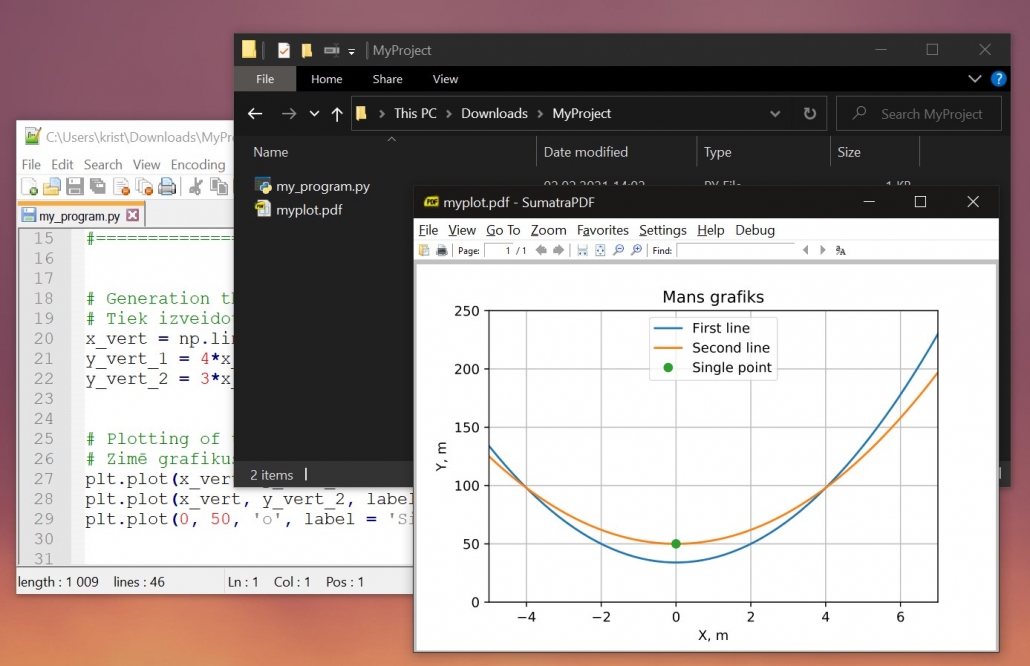1030x666 pixels.
Task: Click the Find Previous arrow in SumatraPDF
Action: (x=805, y=250)
